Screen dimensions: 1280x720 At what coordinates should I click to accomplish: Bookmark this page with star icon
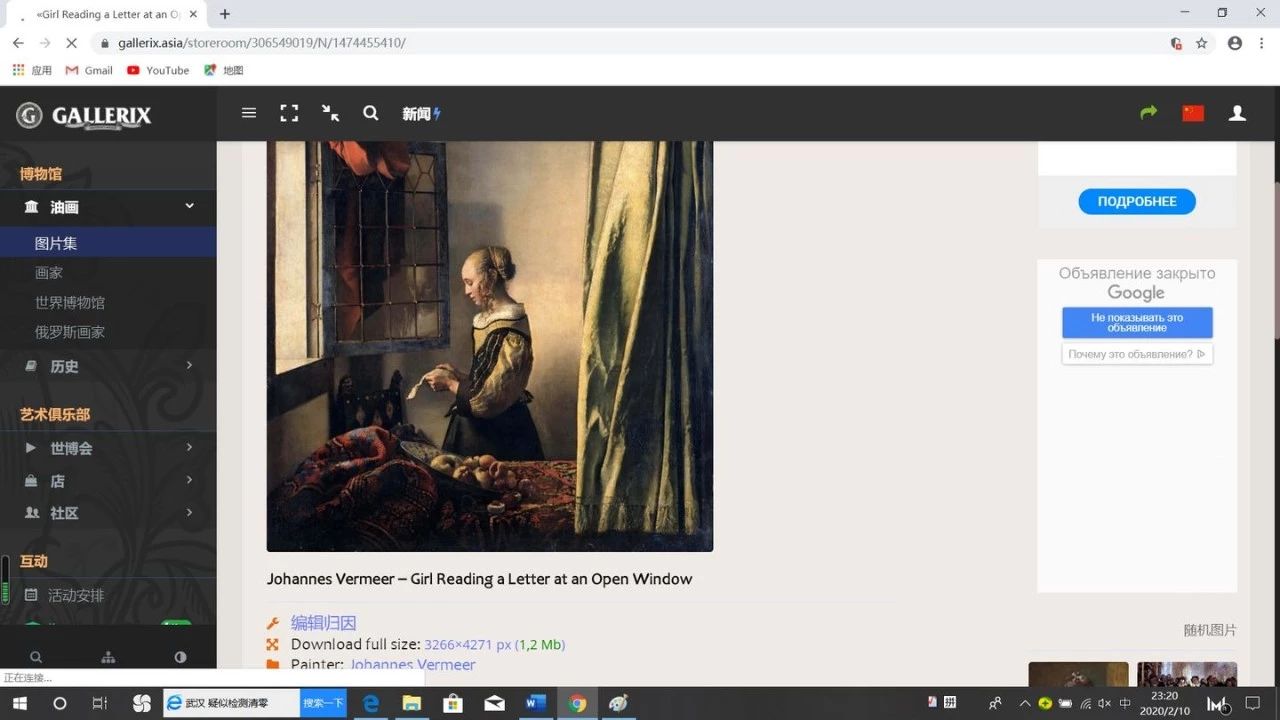(x=1202, y=43)
